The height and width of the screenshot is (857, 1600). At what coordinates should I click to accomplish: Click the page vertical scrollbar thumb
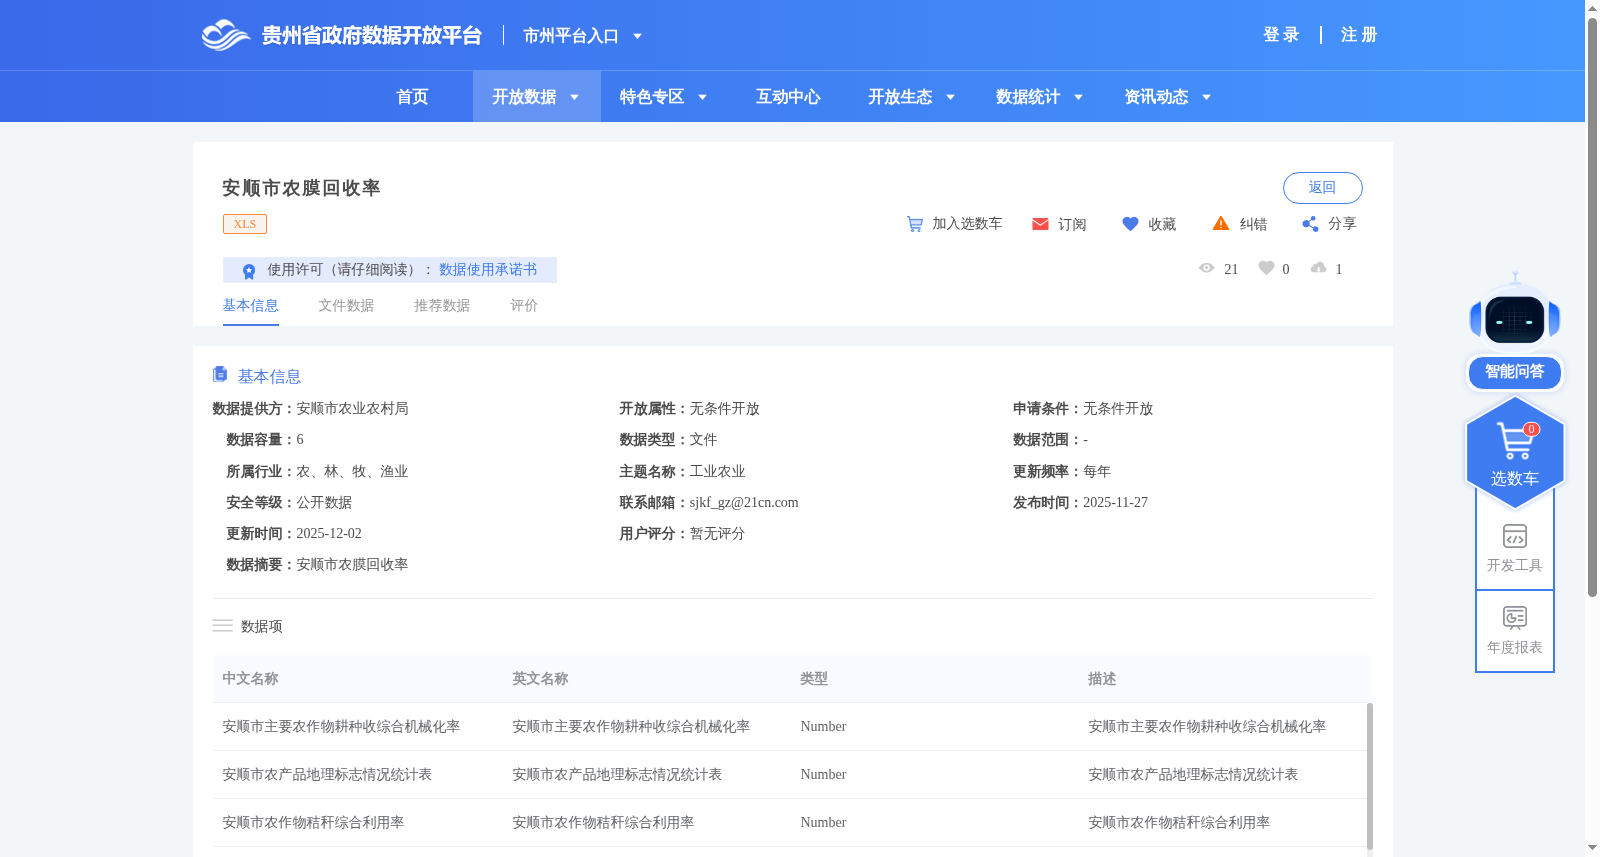pos(1592,307)
